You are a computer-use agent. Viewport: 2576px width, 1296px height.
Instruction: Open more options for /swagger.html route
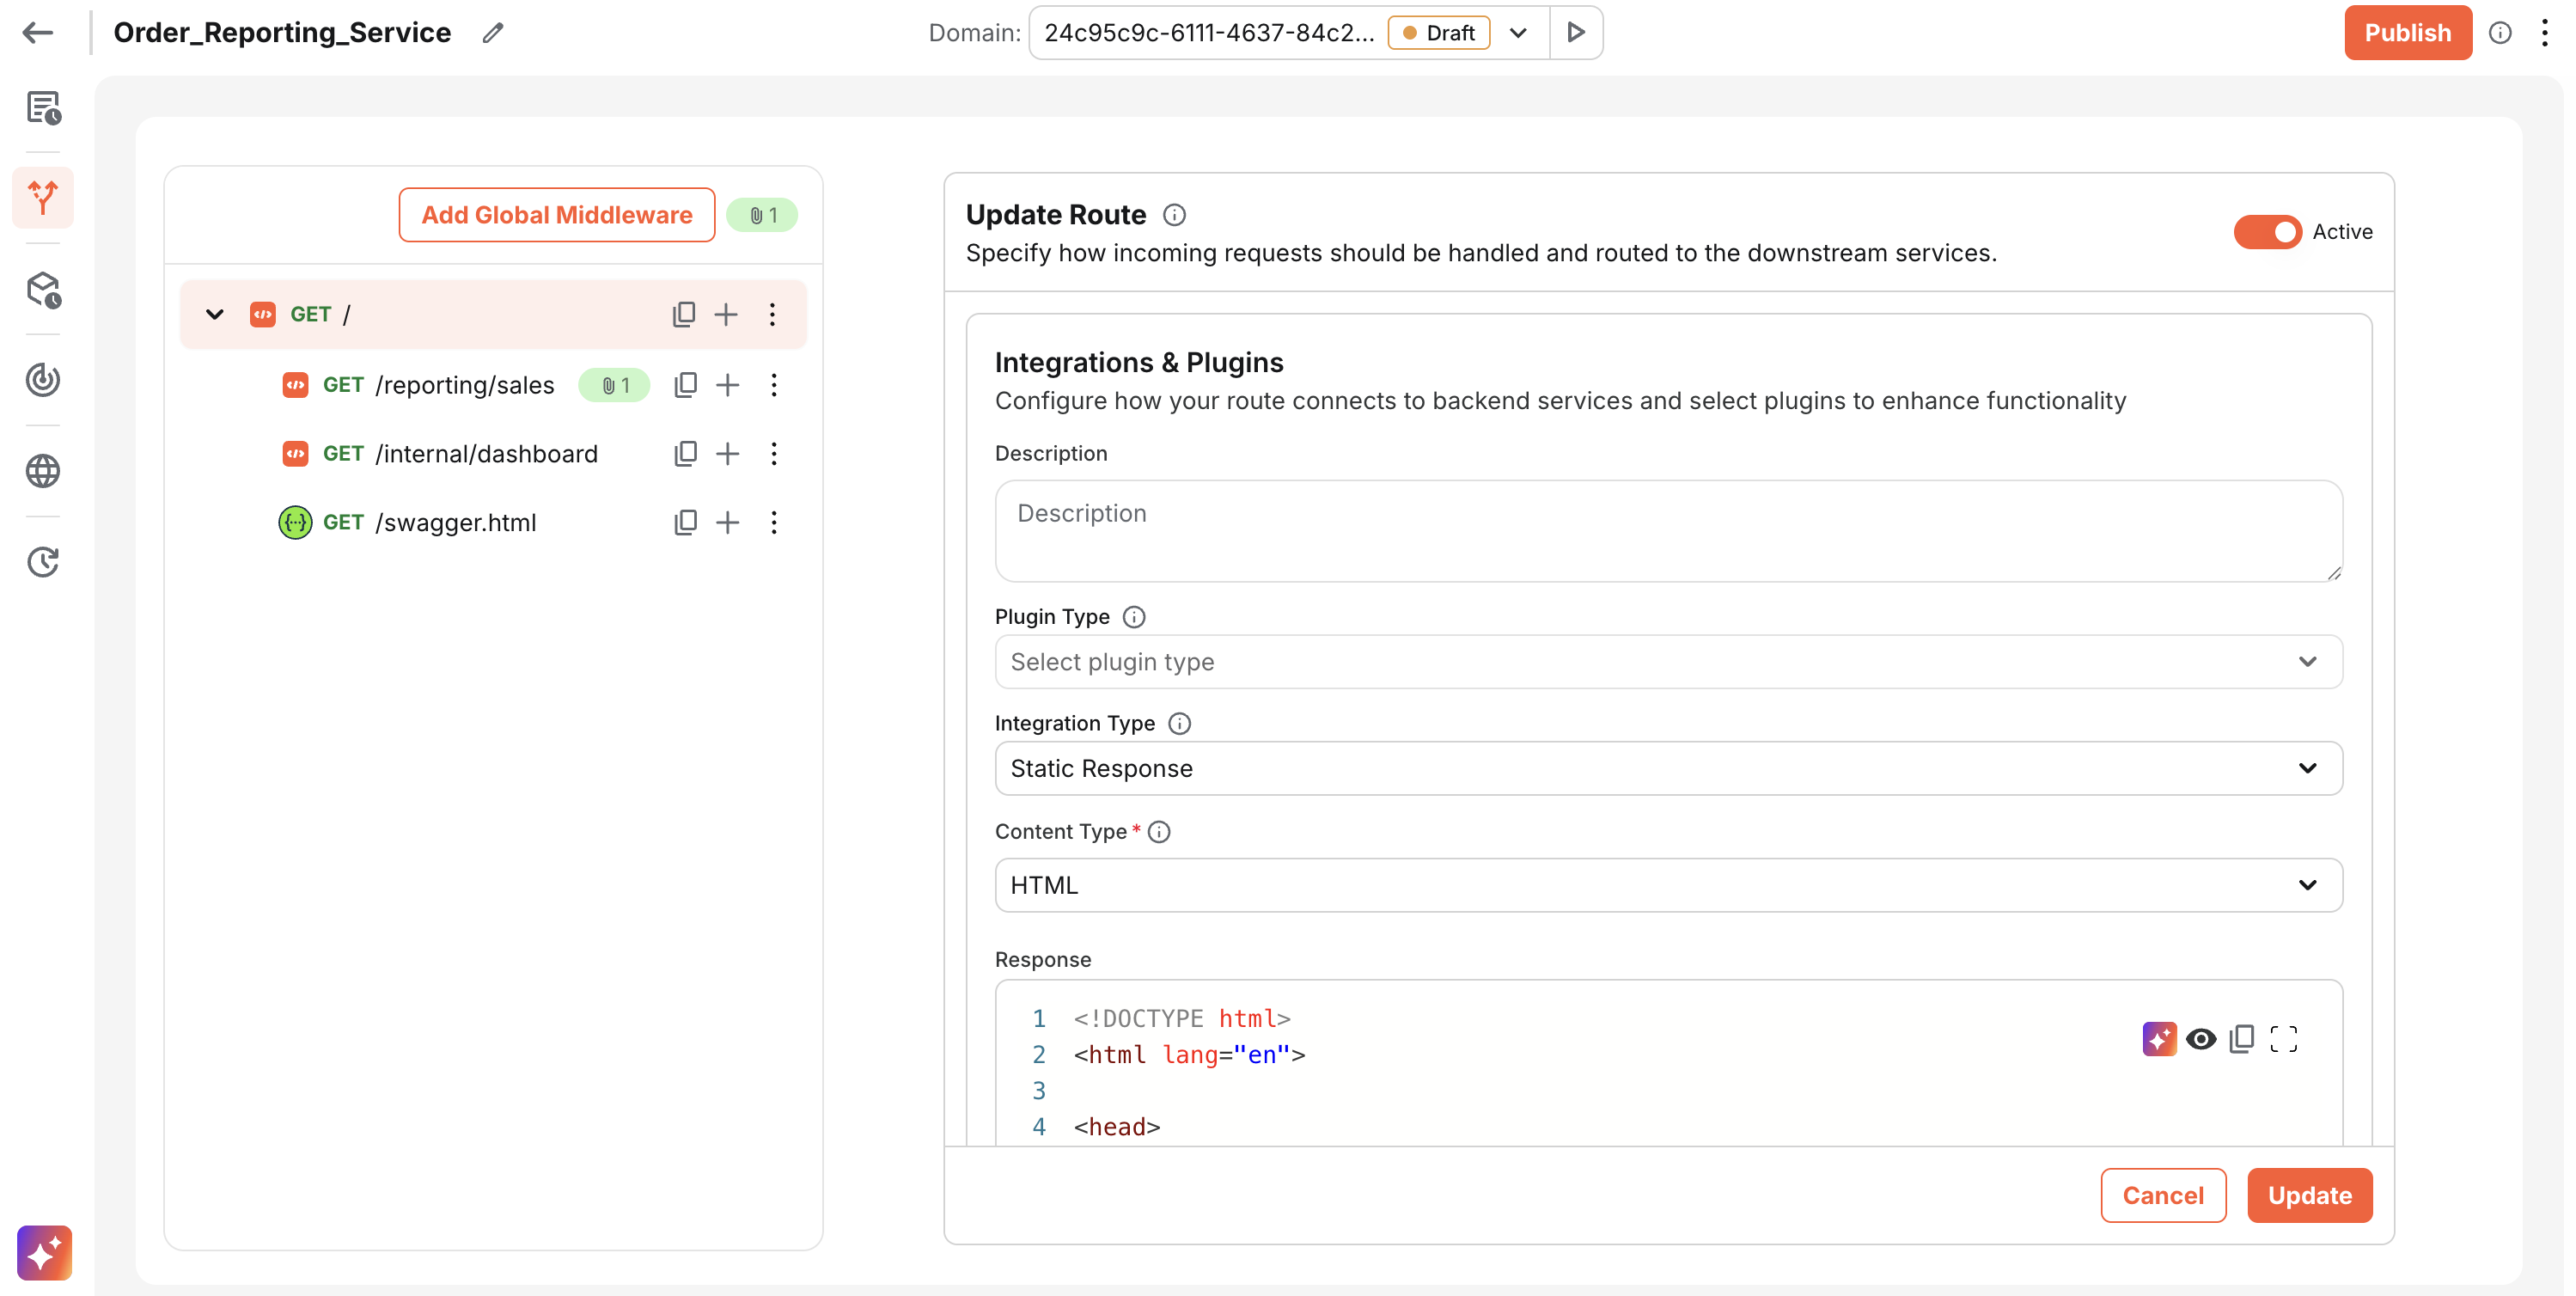click(773, 522)
